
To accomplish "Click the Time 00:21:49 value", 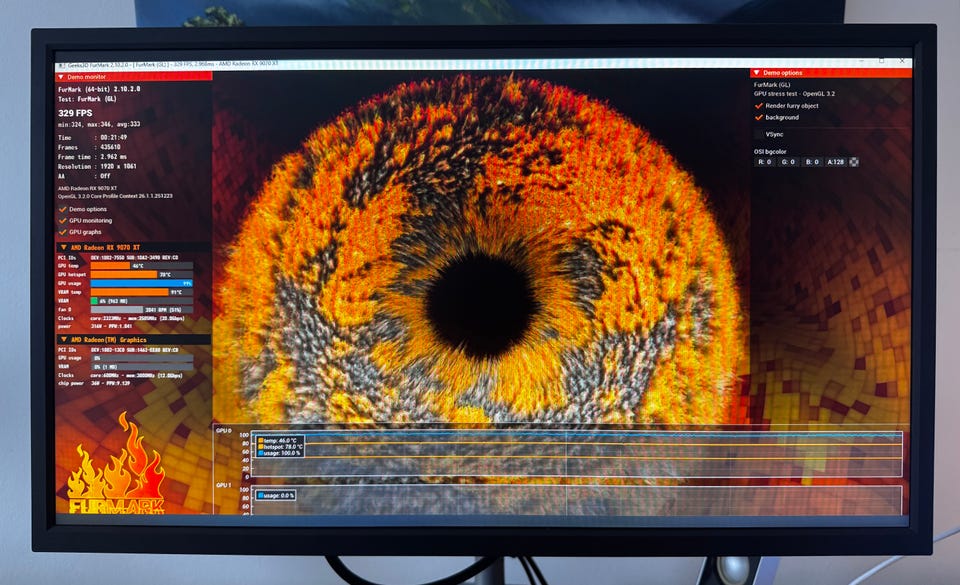I will [114, 138].
